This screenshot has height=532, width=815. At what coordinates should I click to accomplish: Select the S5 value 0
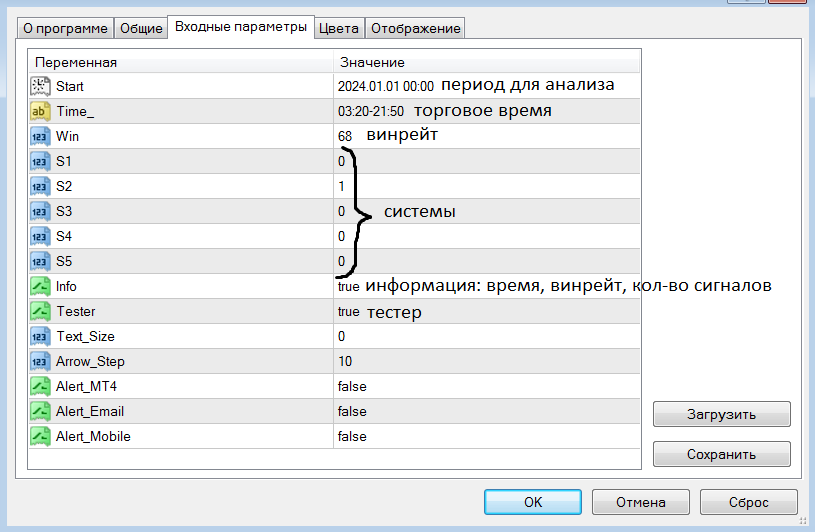click(341, 261)
